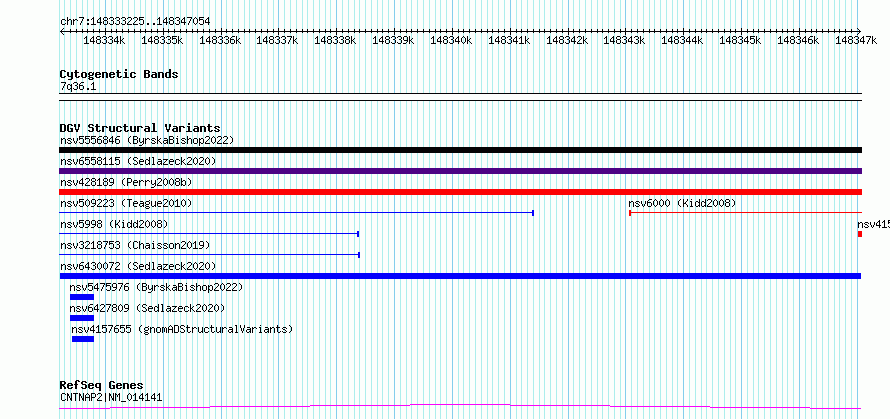Open the nsv509223 (Teague2010) label
The height and width of the screenshot is (419, 890).
pos(126,203)
